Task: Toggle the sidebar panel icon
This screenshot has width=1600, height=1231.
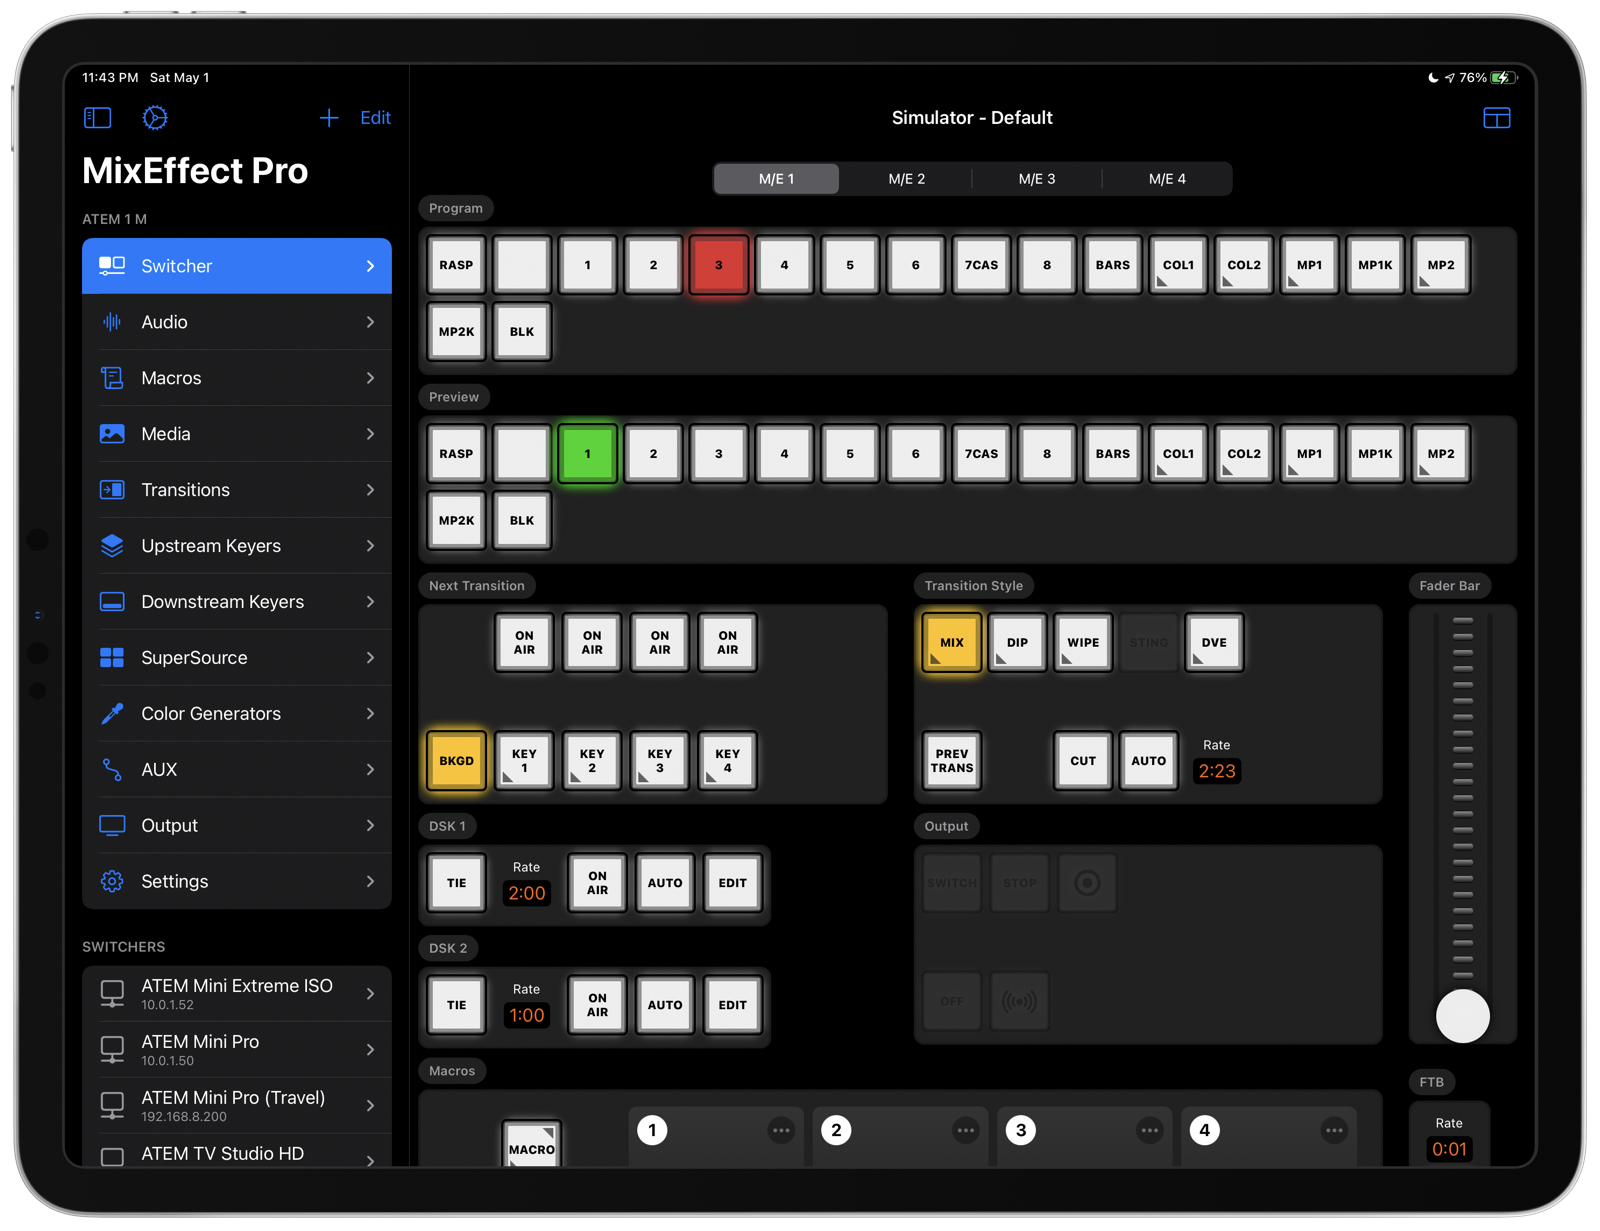Action: pyautogui.click(x=97, y=118)
